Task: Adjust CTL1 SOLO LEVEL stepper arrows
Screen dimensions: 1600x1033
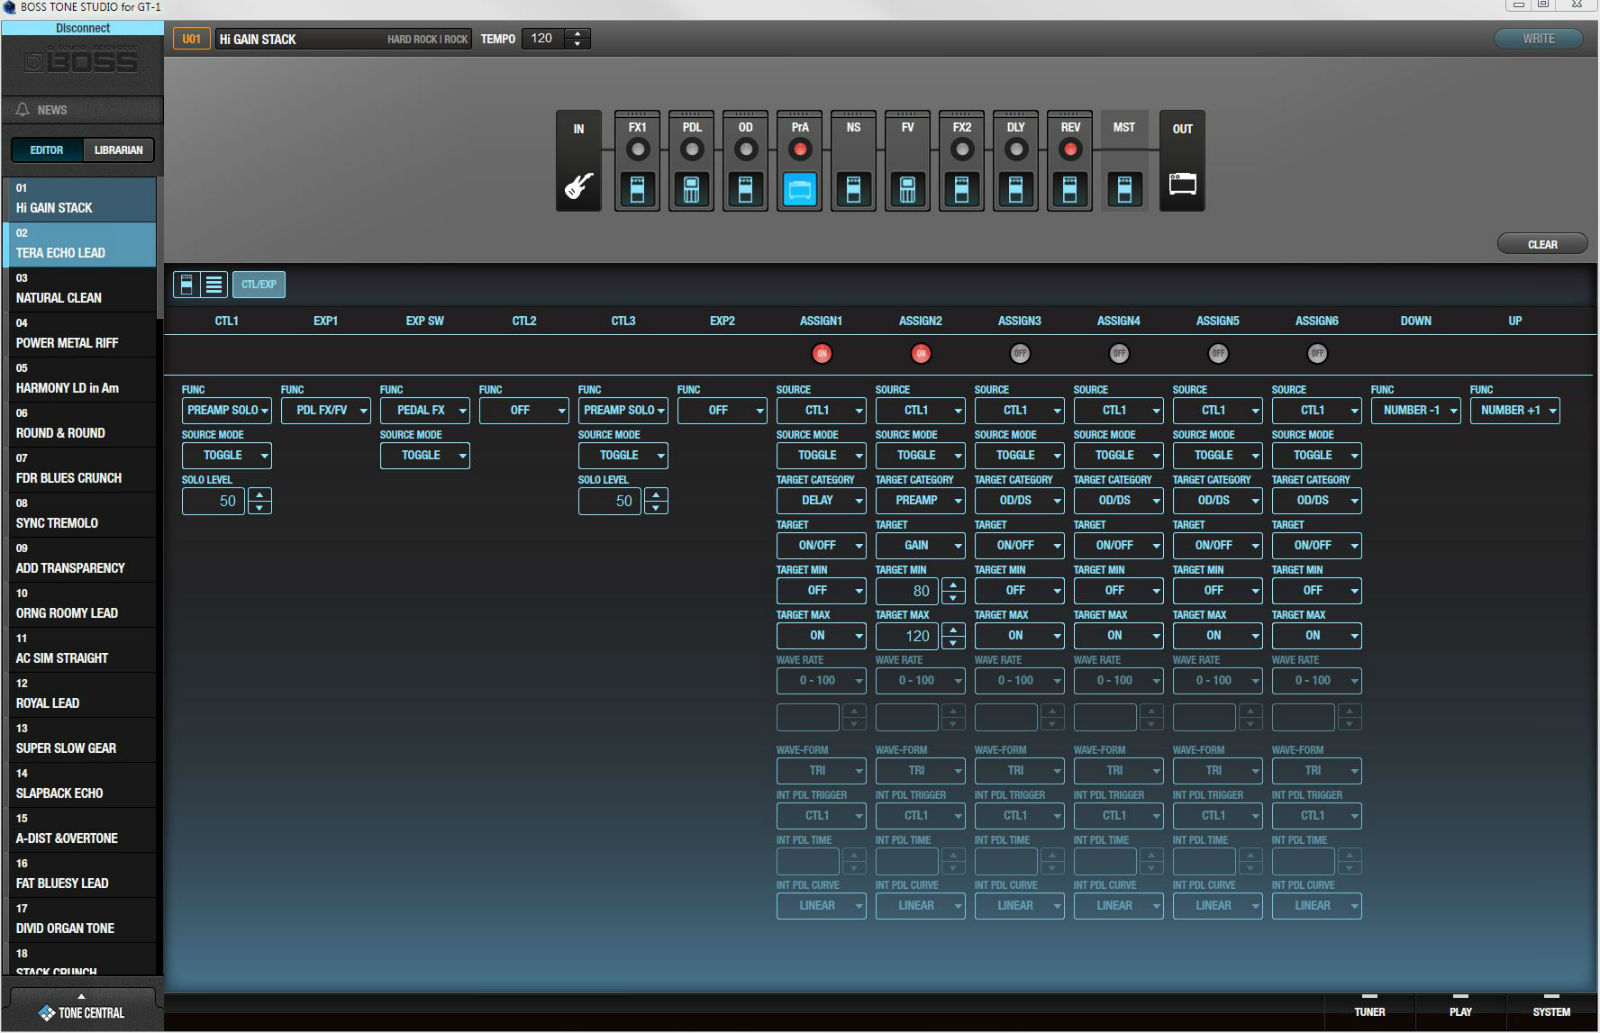Action: coord(259,500)
